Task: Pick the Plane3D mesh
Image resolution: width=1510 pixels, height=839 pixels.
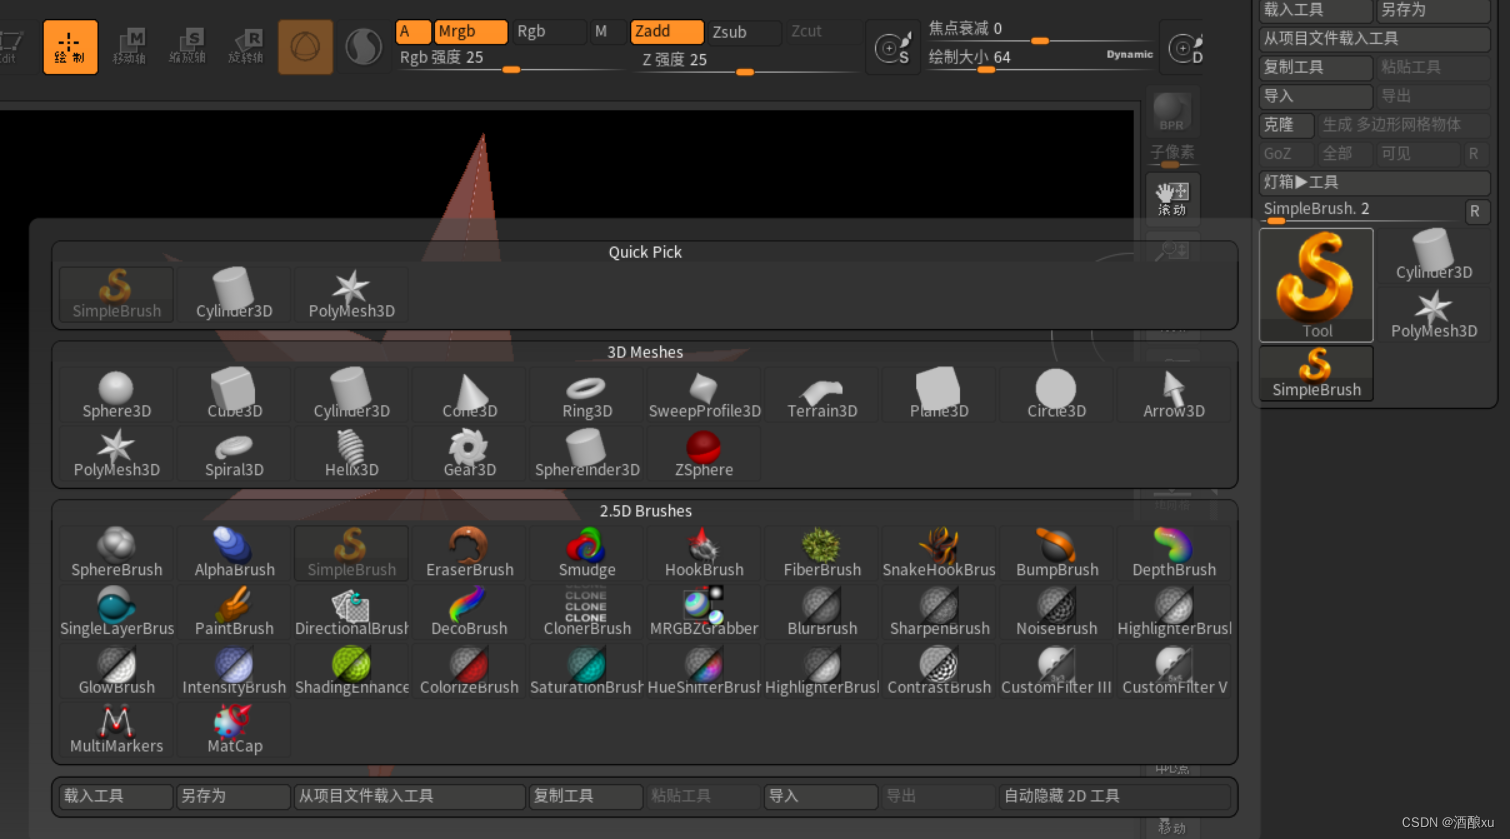Action: 939,395
